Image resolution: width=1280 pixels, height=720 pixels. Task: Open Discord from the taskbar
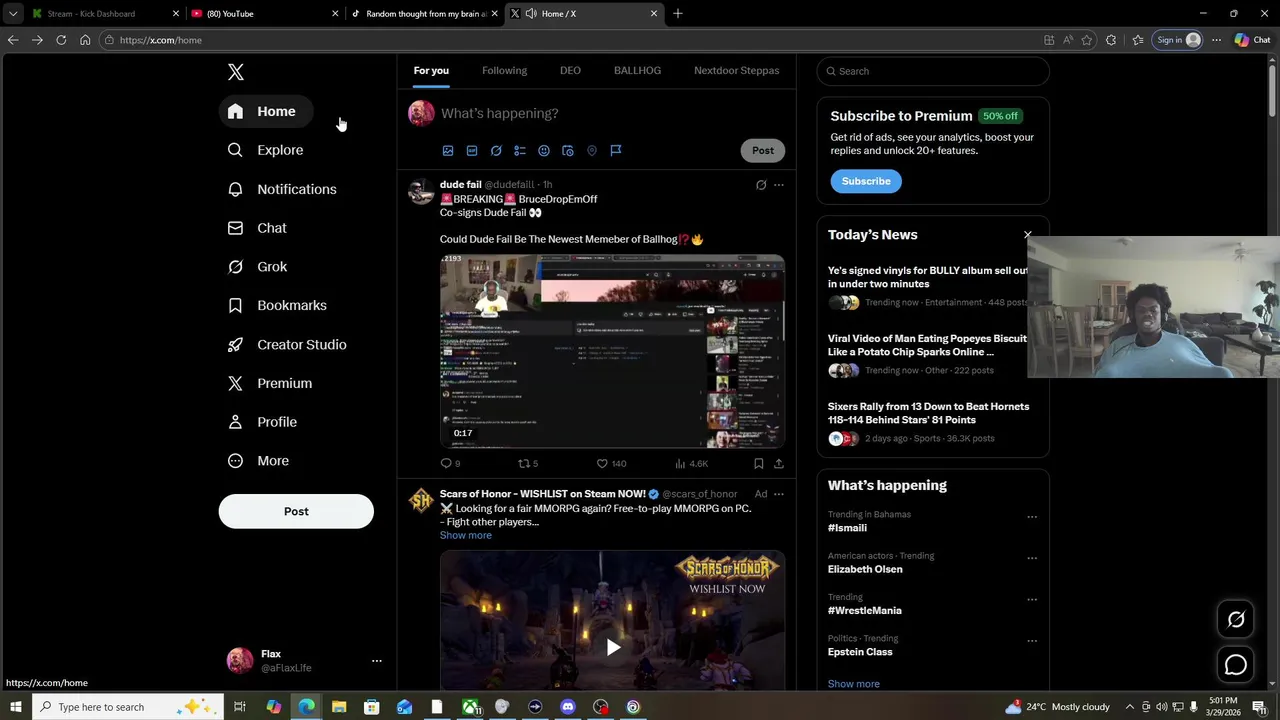coord(568,707)
